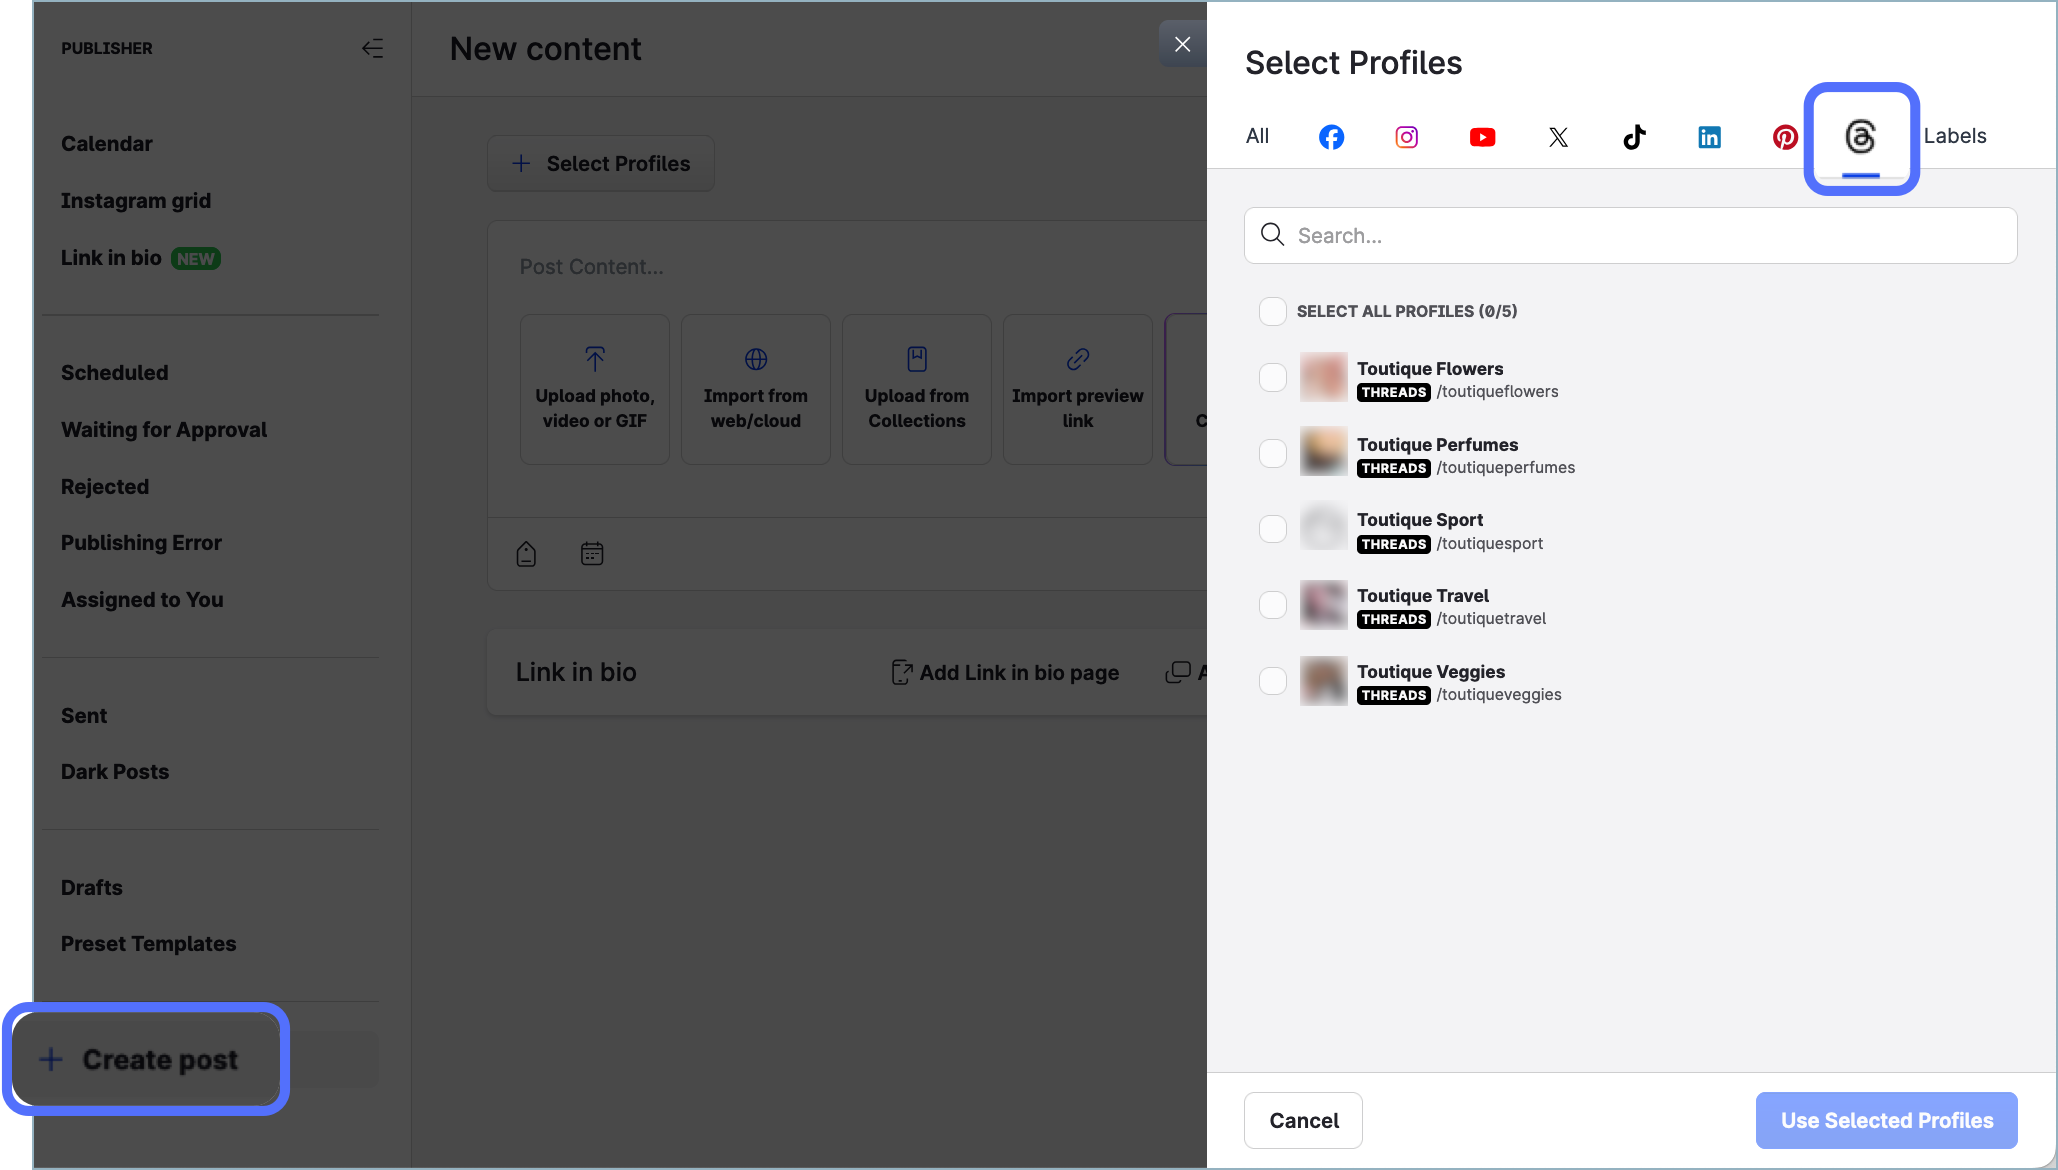Tick the Toutique Veggies profile checkbox
Viewport: 2058px width, 1170px height.
[x=1272, y=681]
